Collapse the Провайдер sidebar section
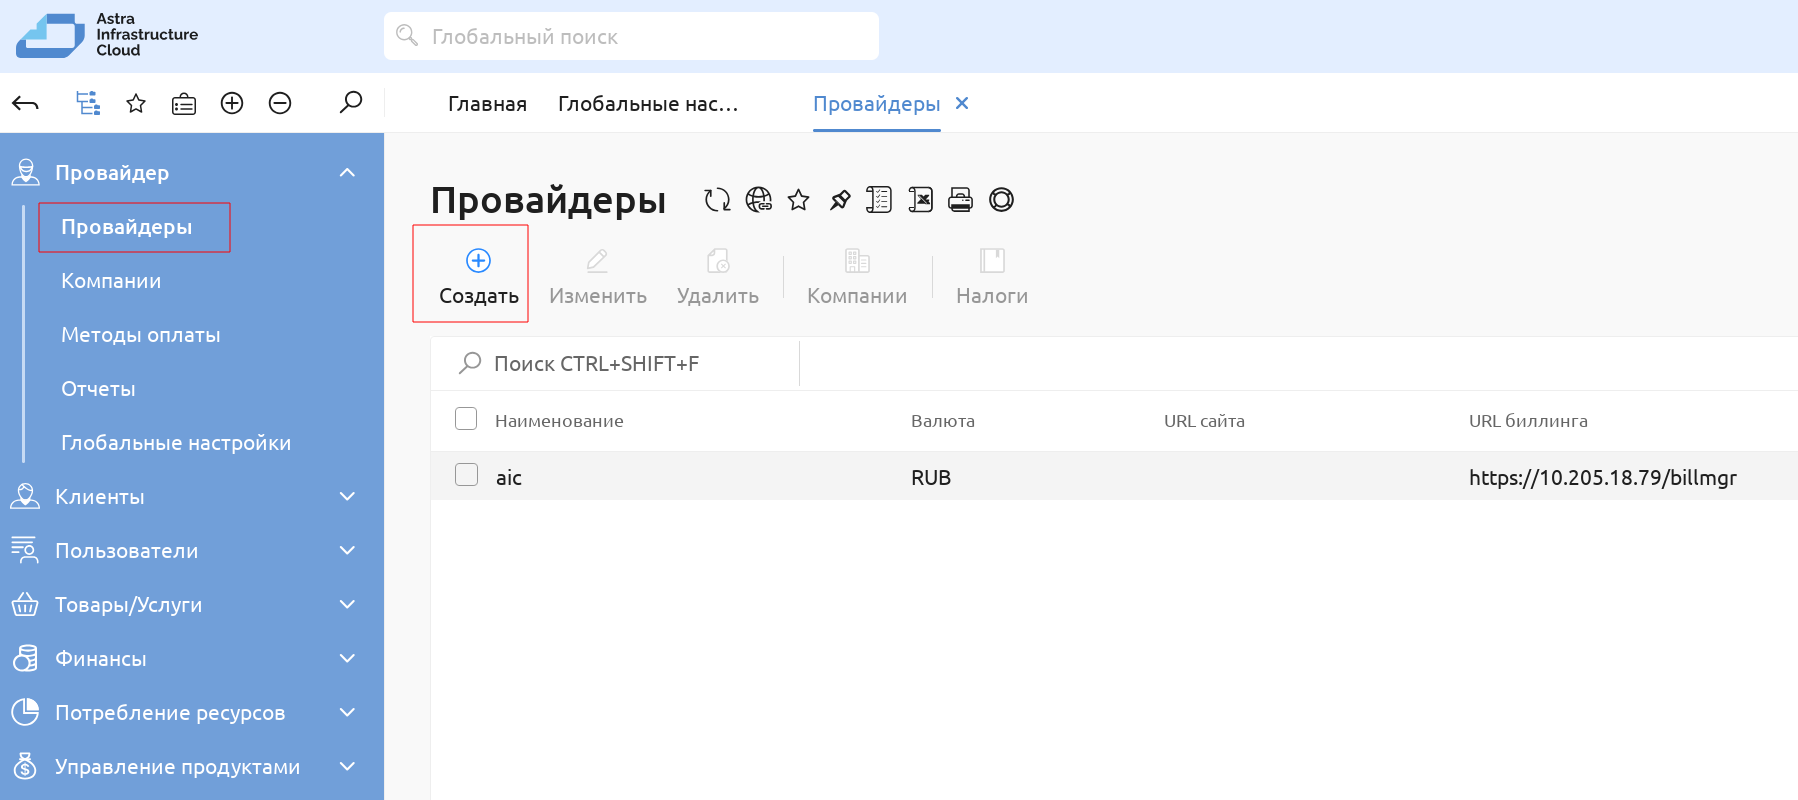Image resolution: width=1798 pixels, height=800 pixels. point(347,173)
